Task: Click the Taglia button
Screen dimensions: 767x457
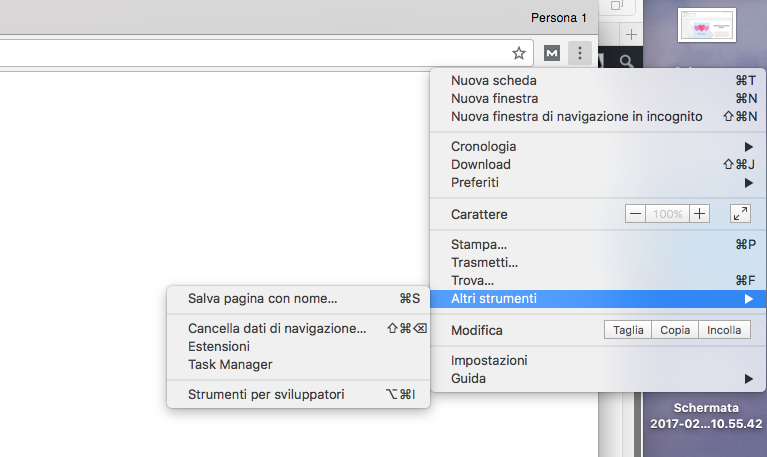Action: click(628, 330)
